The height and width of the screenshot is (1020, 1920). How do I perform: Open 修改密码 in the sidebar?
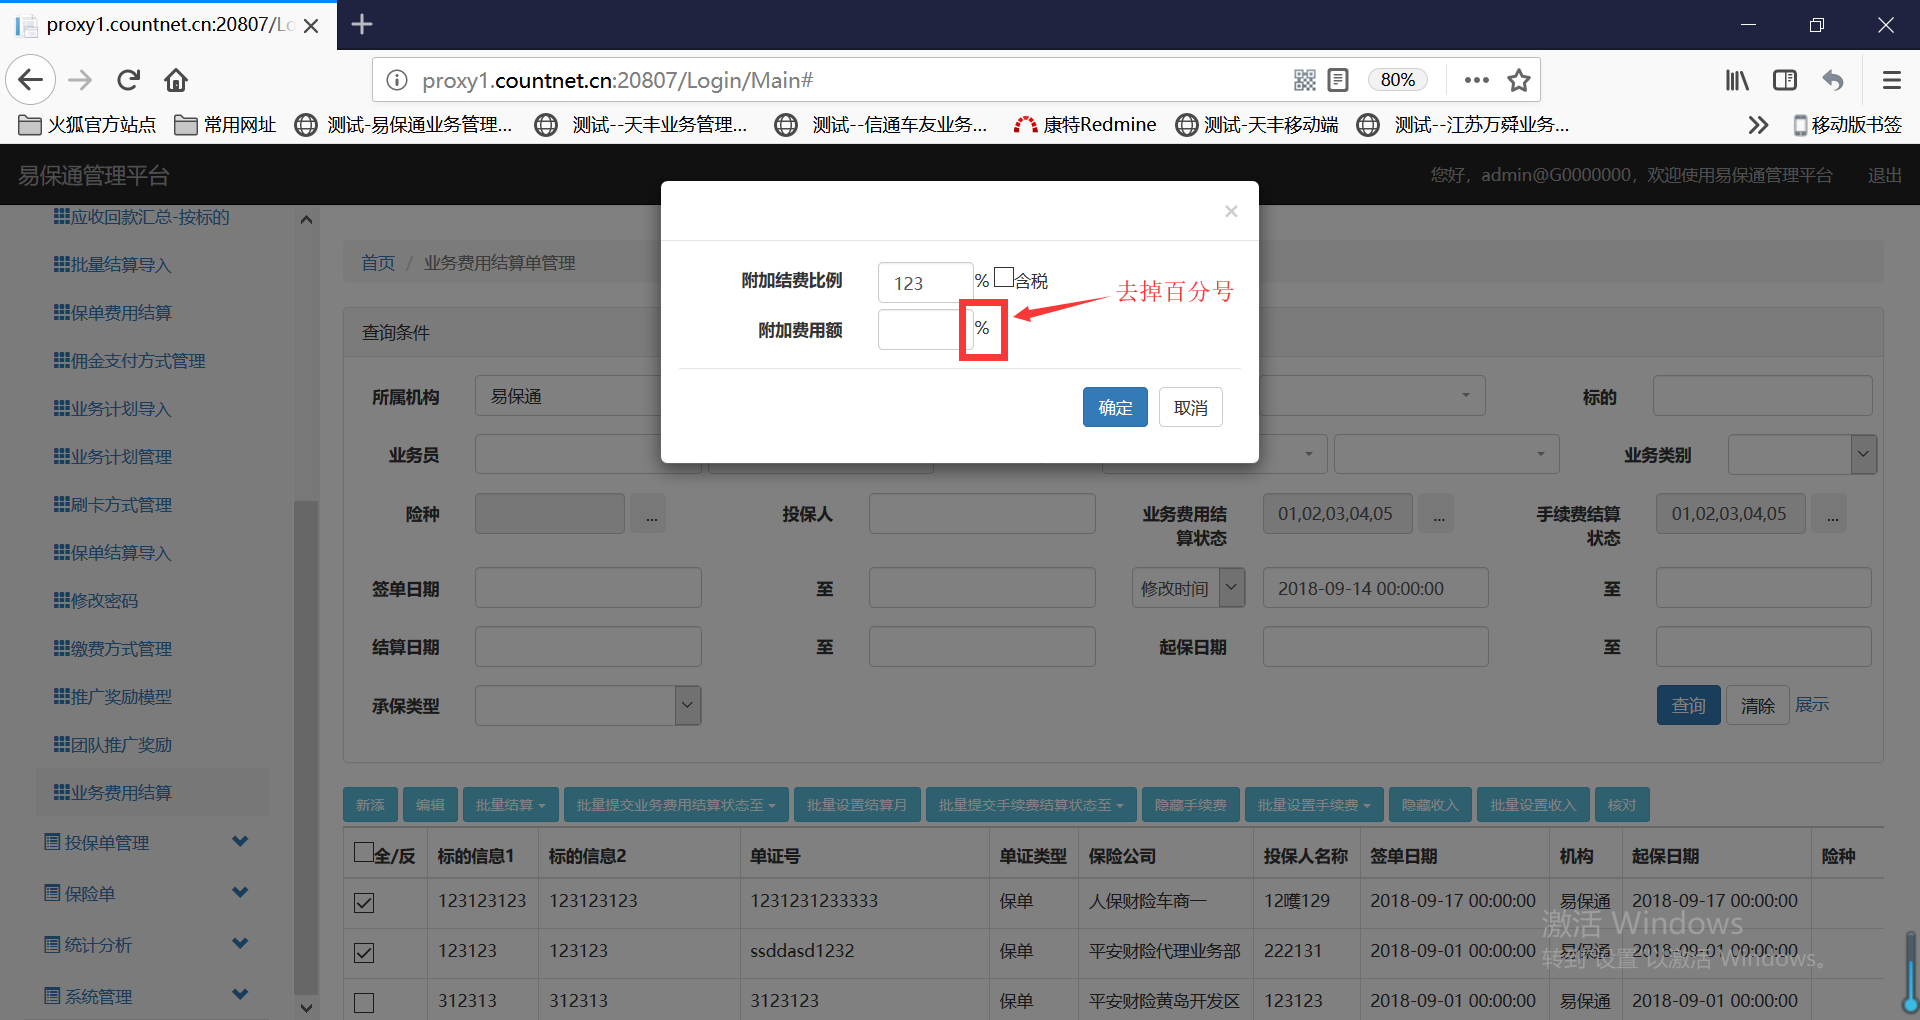tap(95, 601)
